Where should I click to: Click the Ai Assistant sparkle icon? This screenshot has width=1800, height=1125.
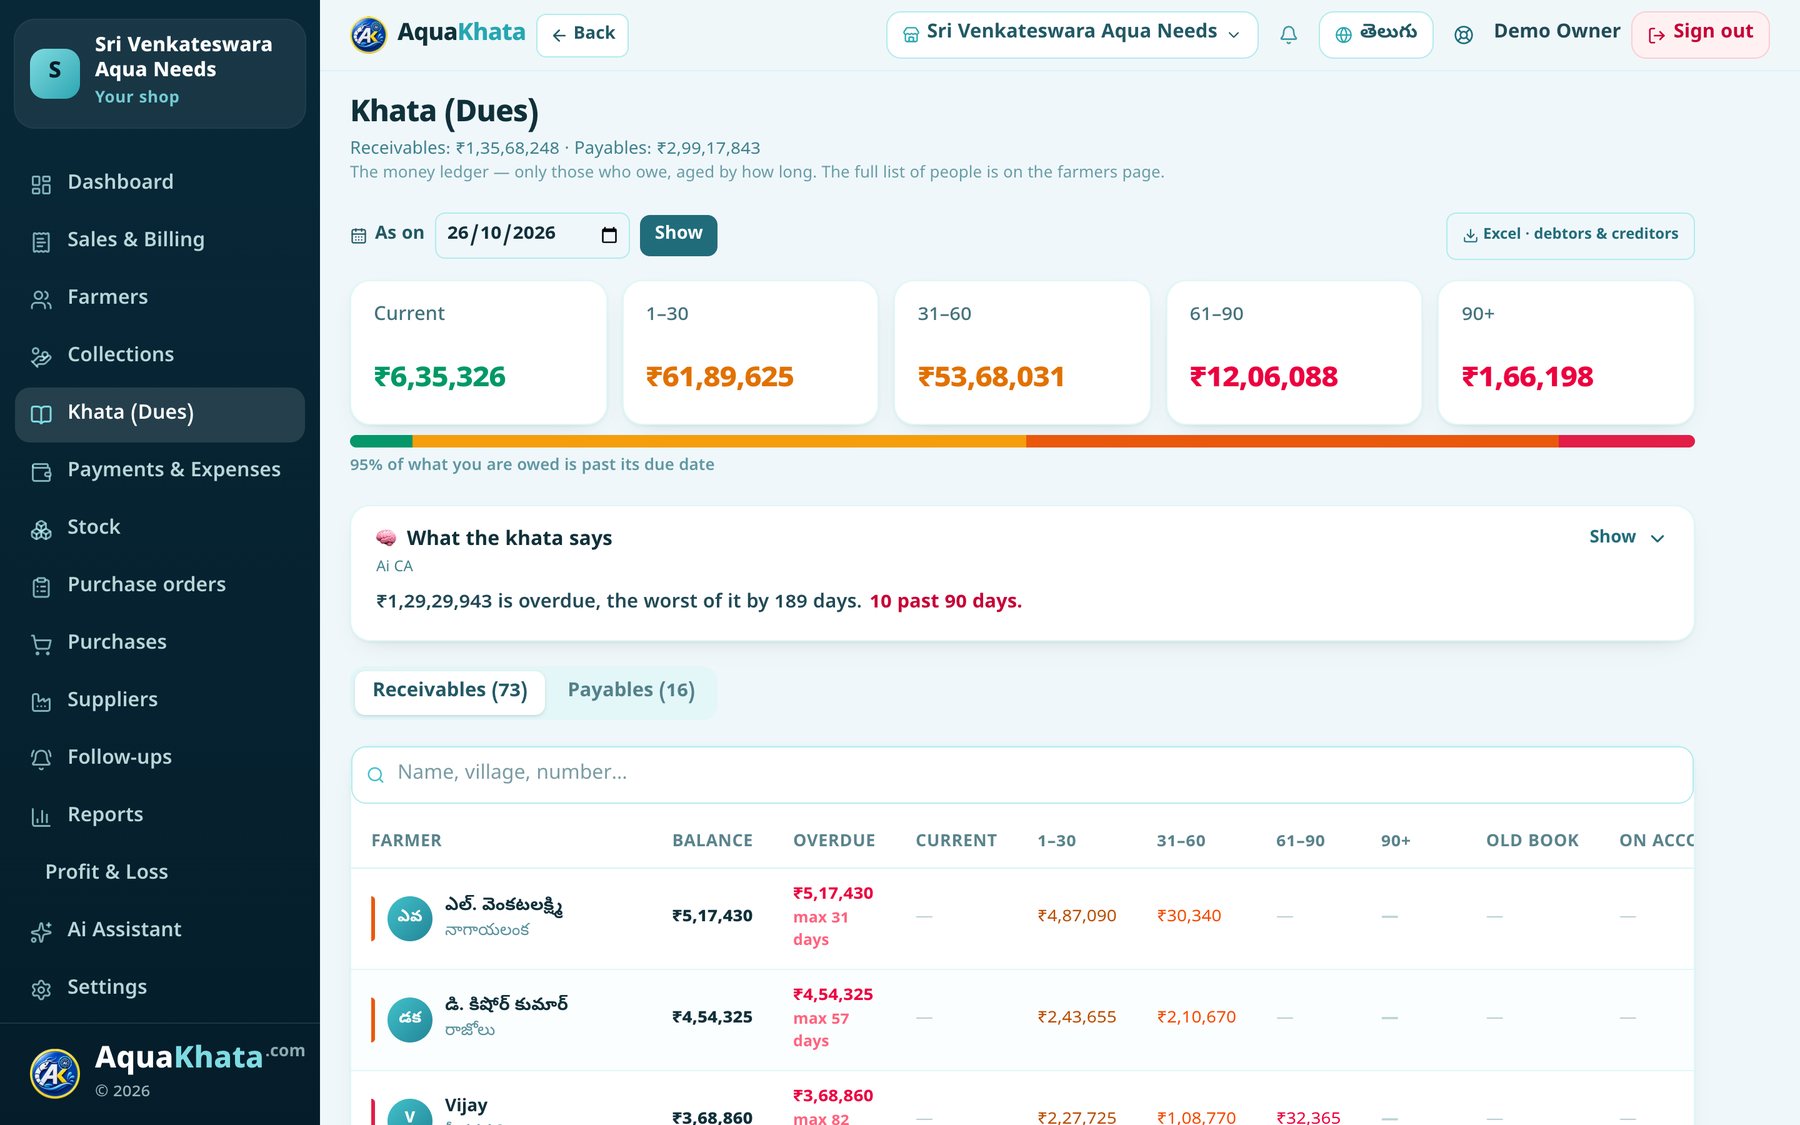(x=41, y=932)
